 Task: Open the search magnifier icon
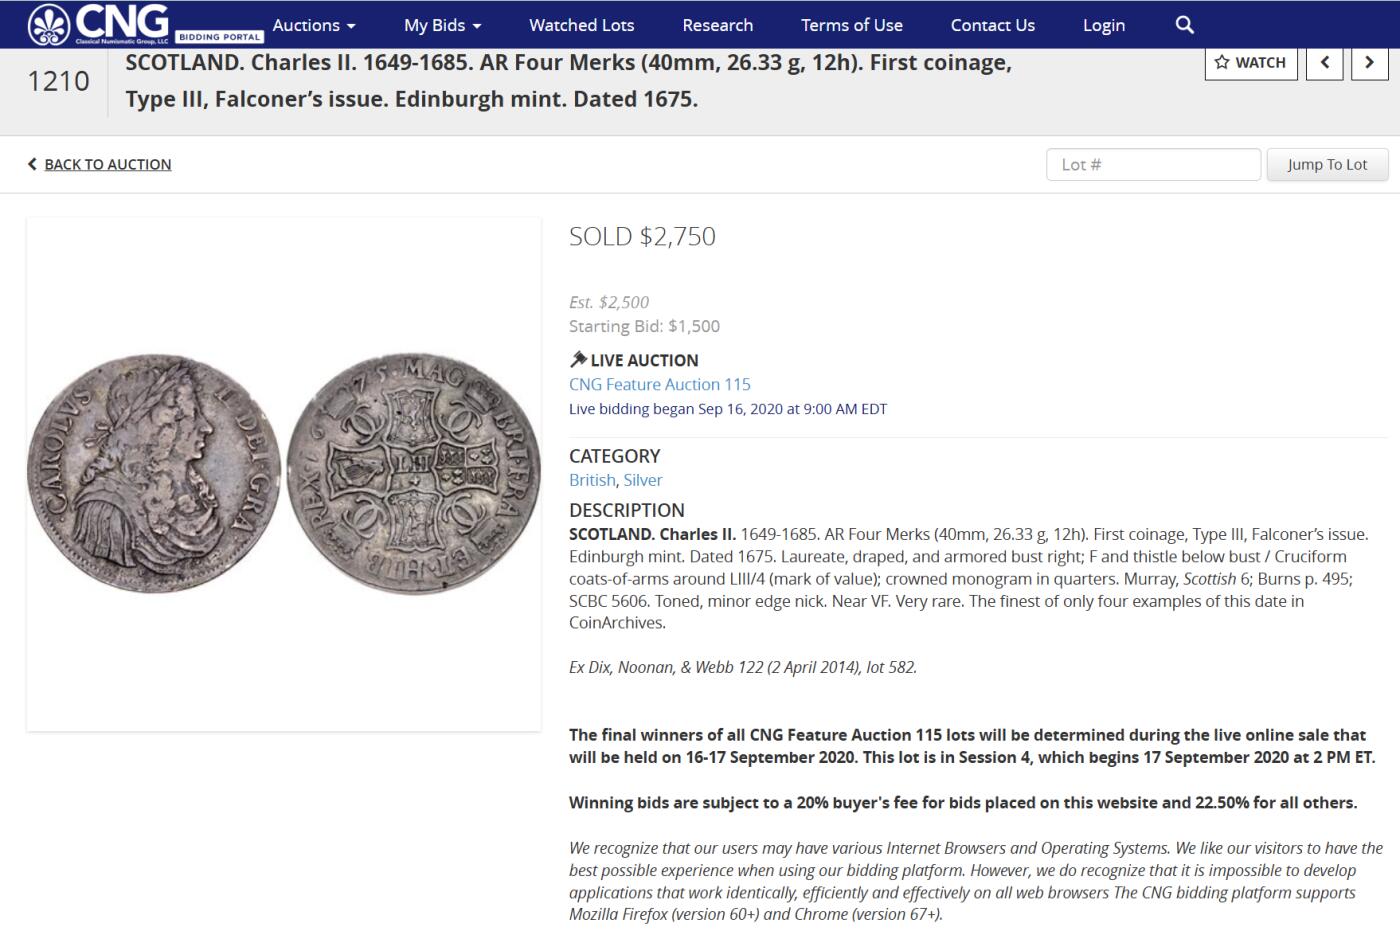(1184, 25)
